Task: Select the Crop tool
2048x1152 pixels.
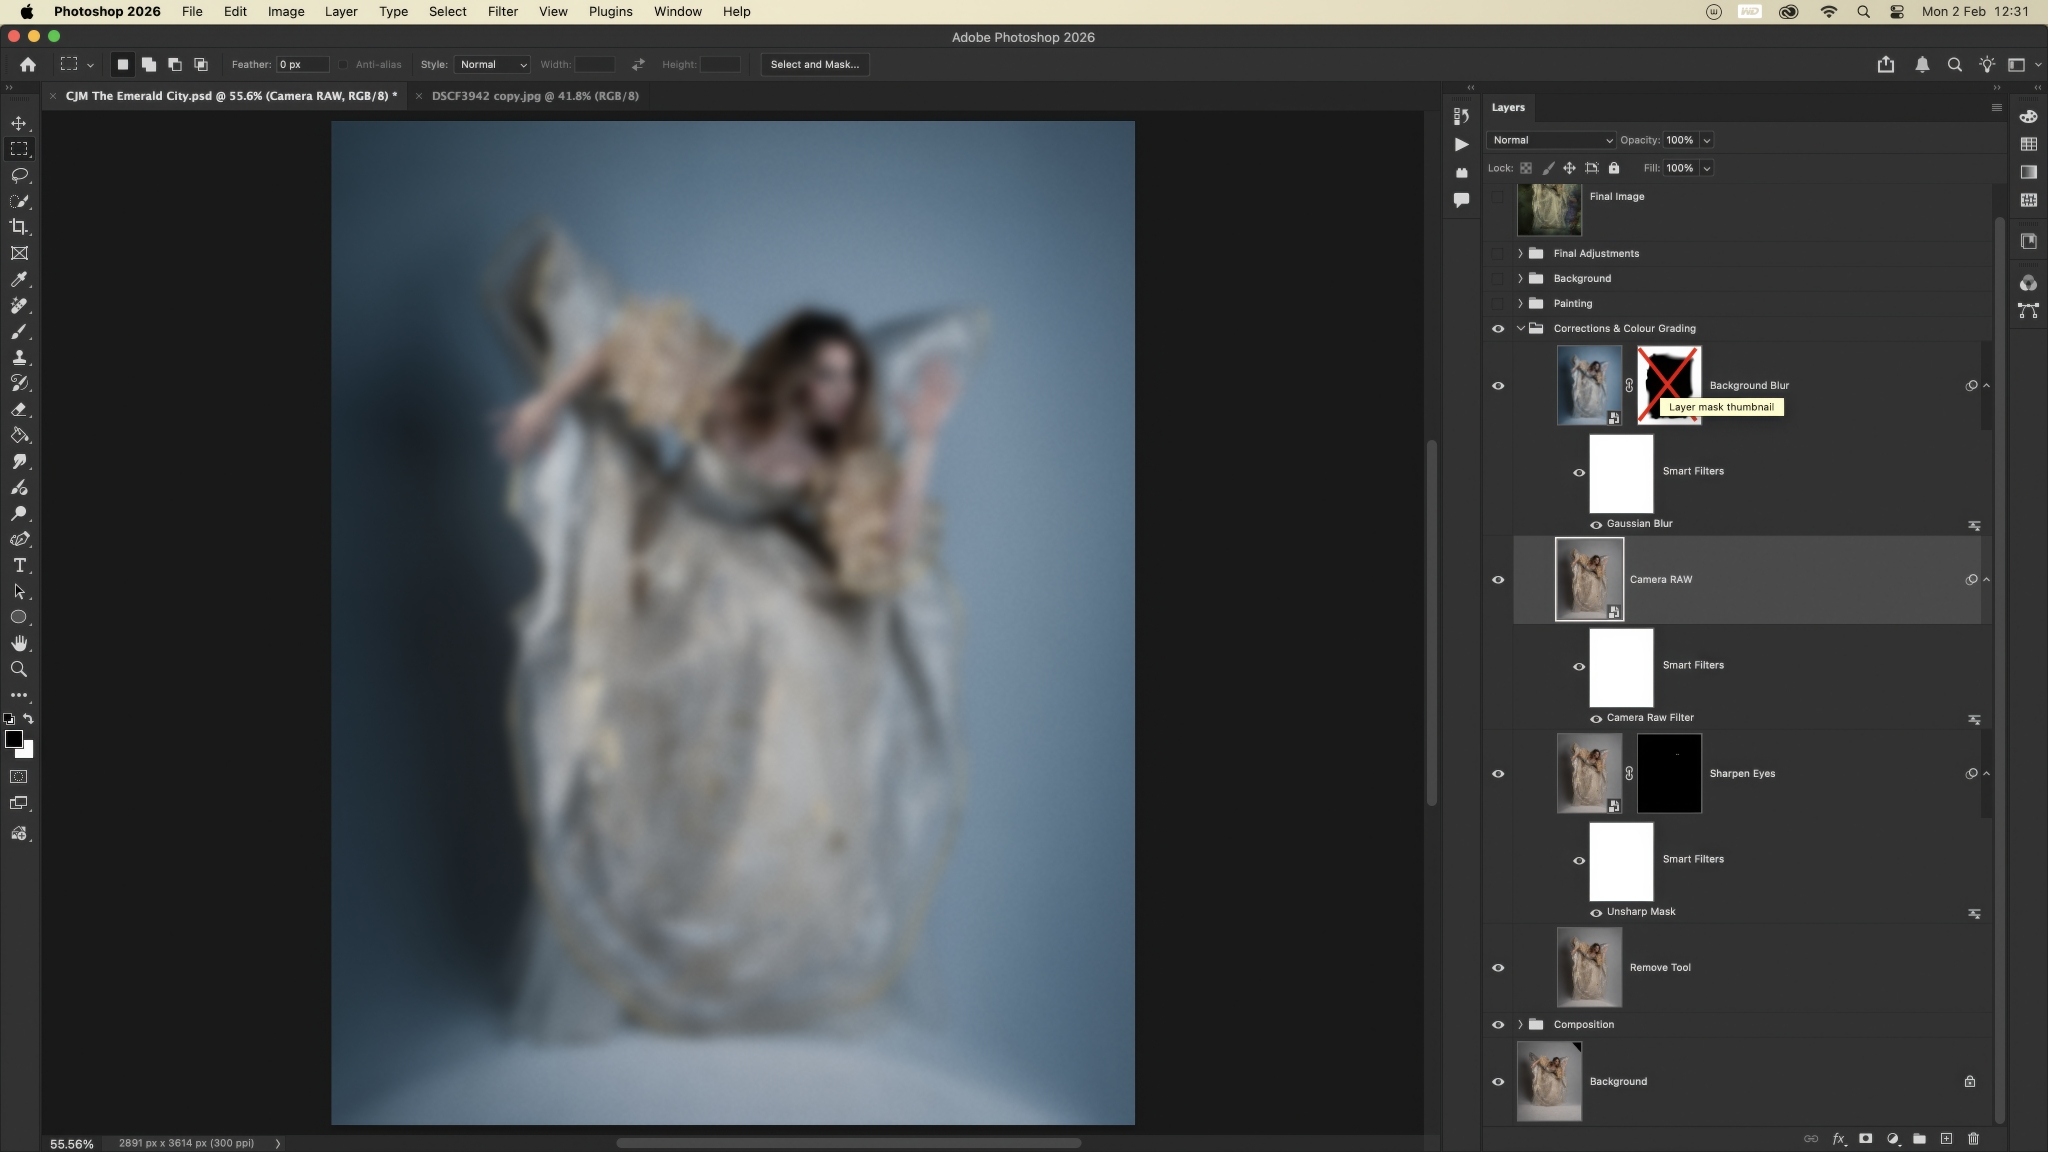Action: [x=19, y=227]
